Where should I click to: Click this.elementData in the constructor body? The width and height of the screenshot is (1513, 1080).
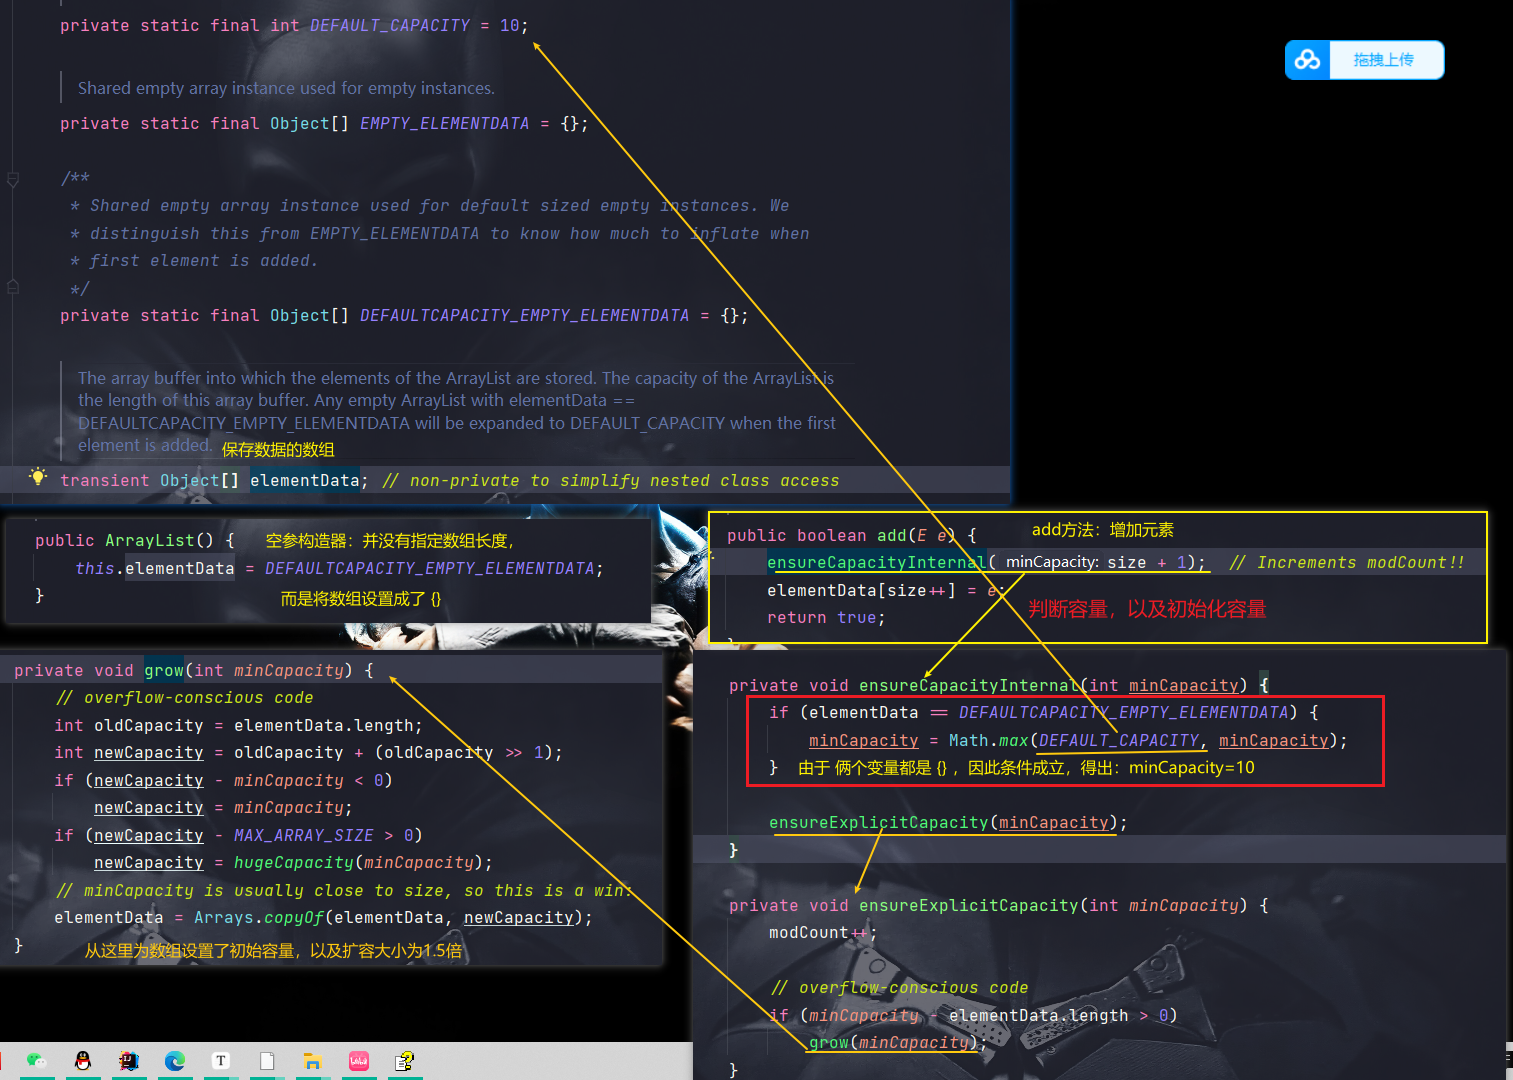click(x=154, y=569)
